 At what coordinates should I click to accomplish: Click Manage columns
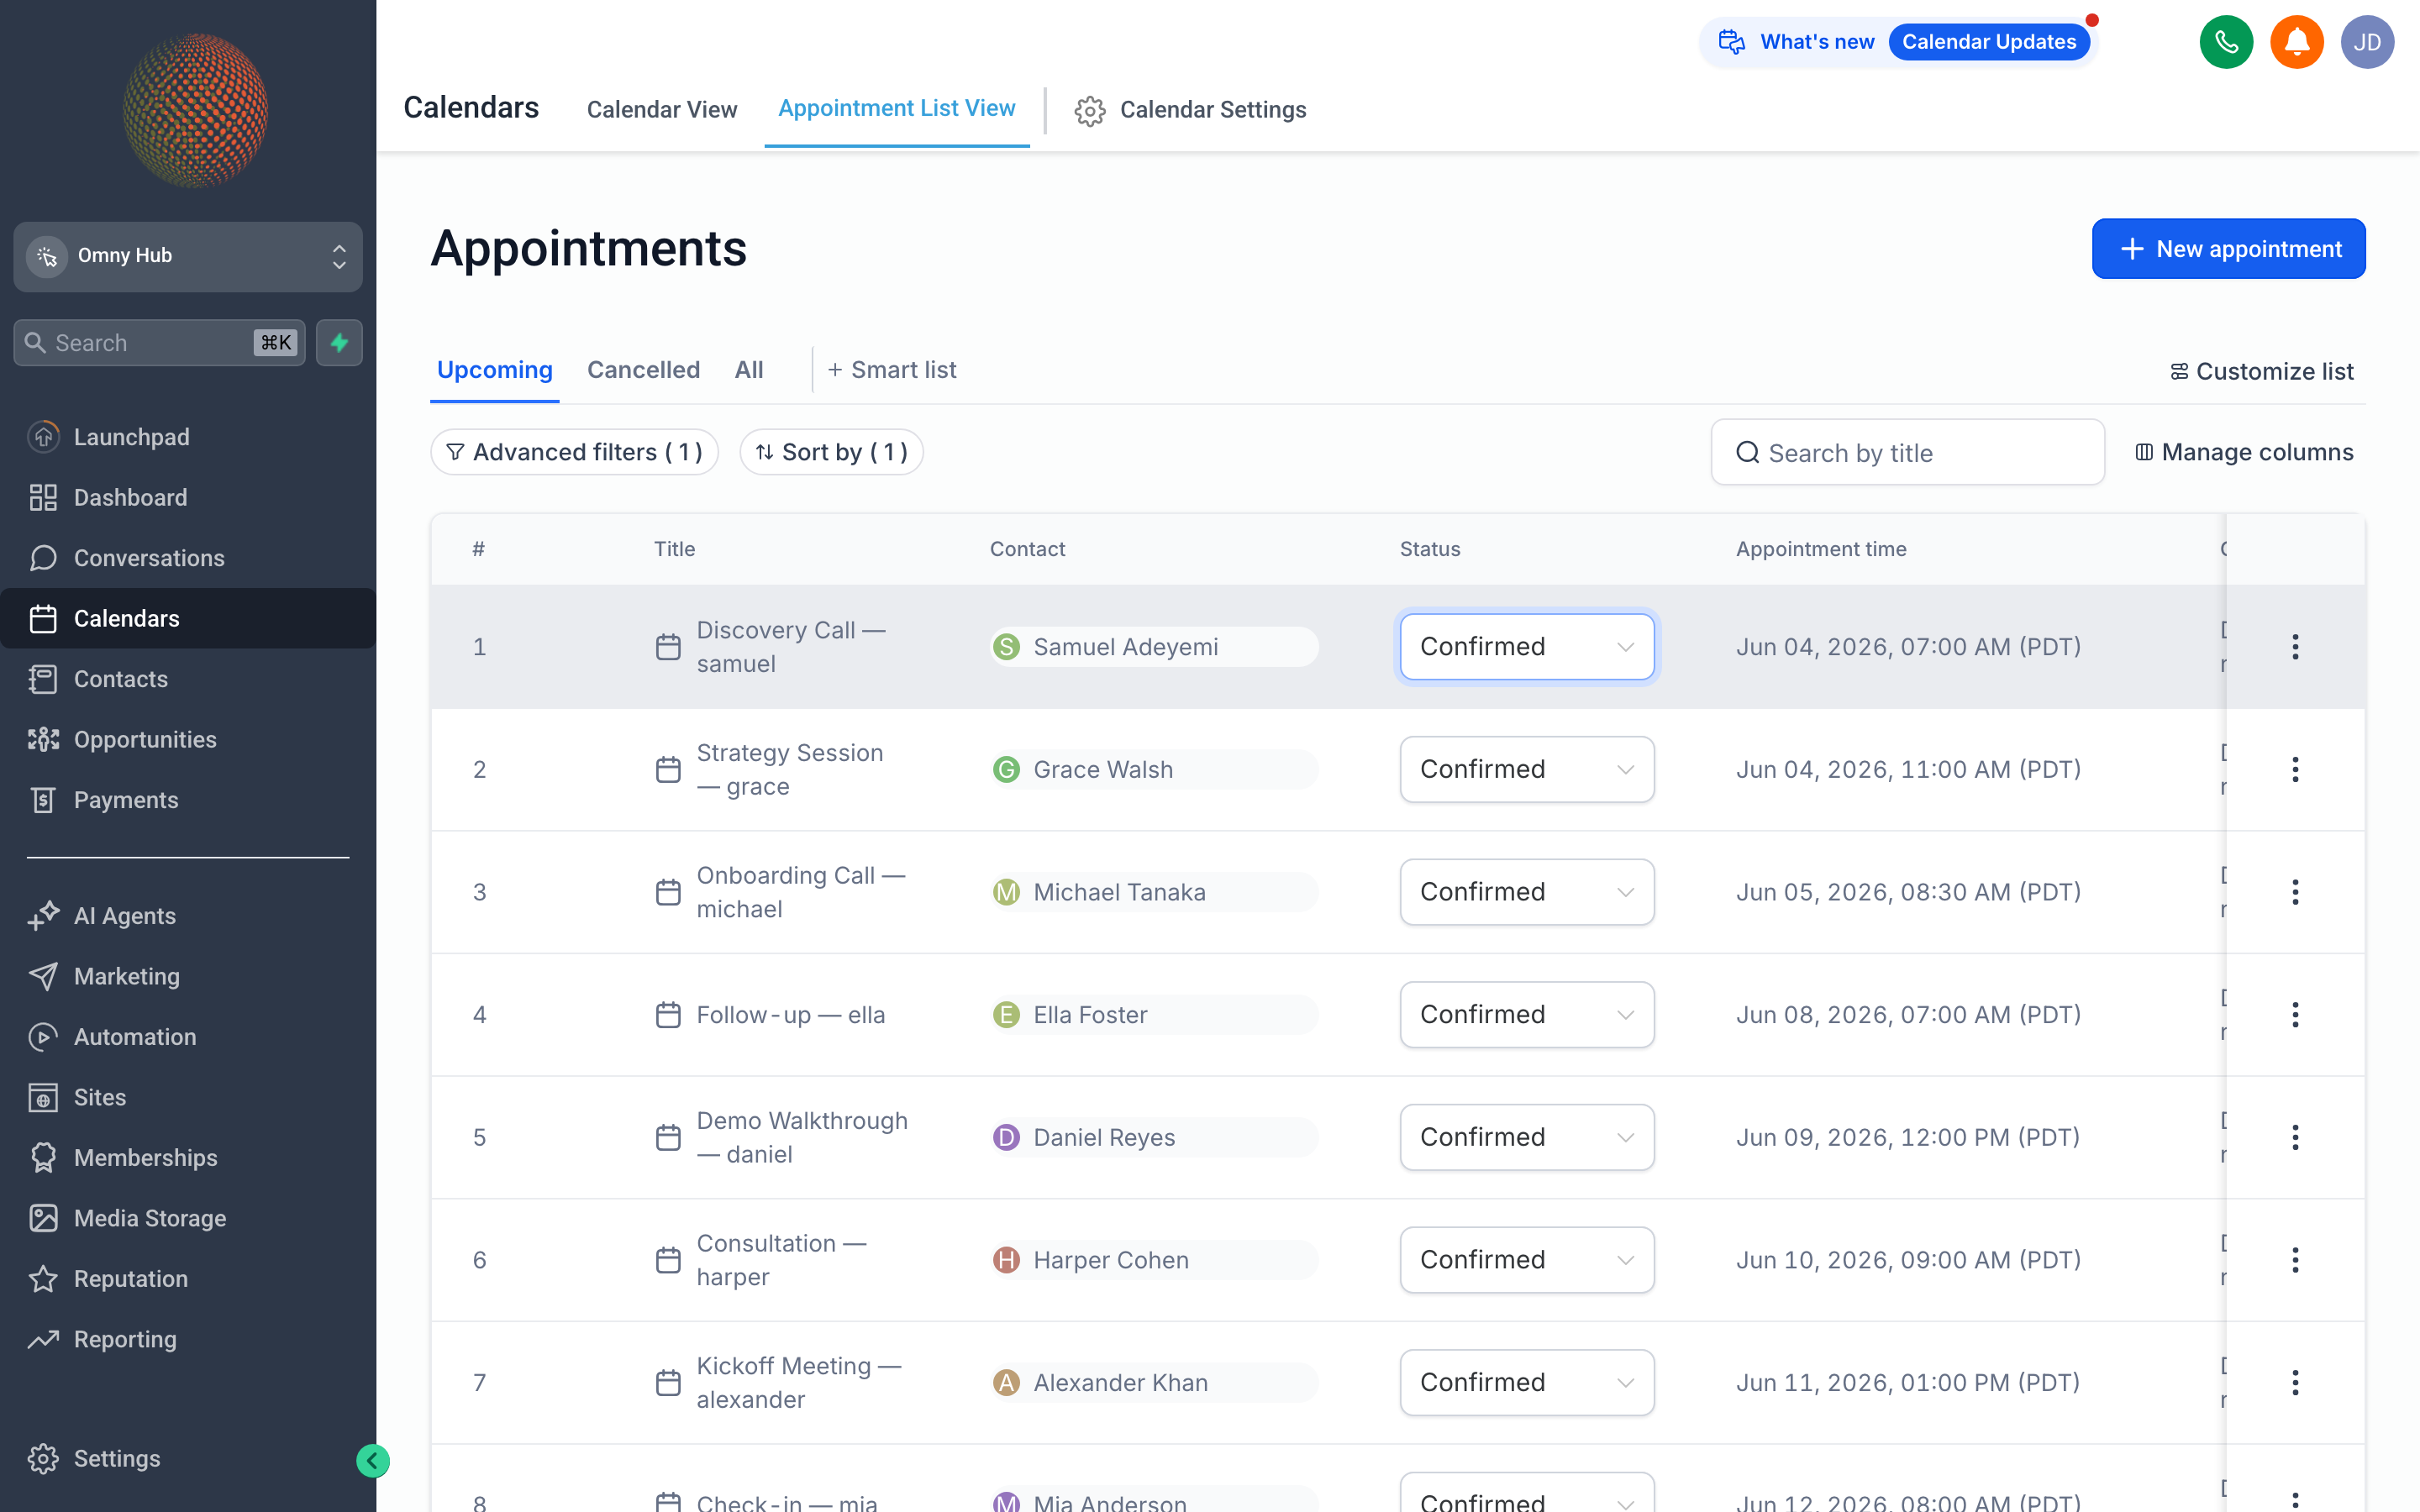(2244, 452)
